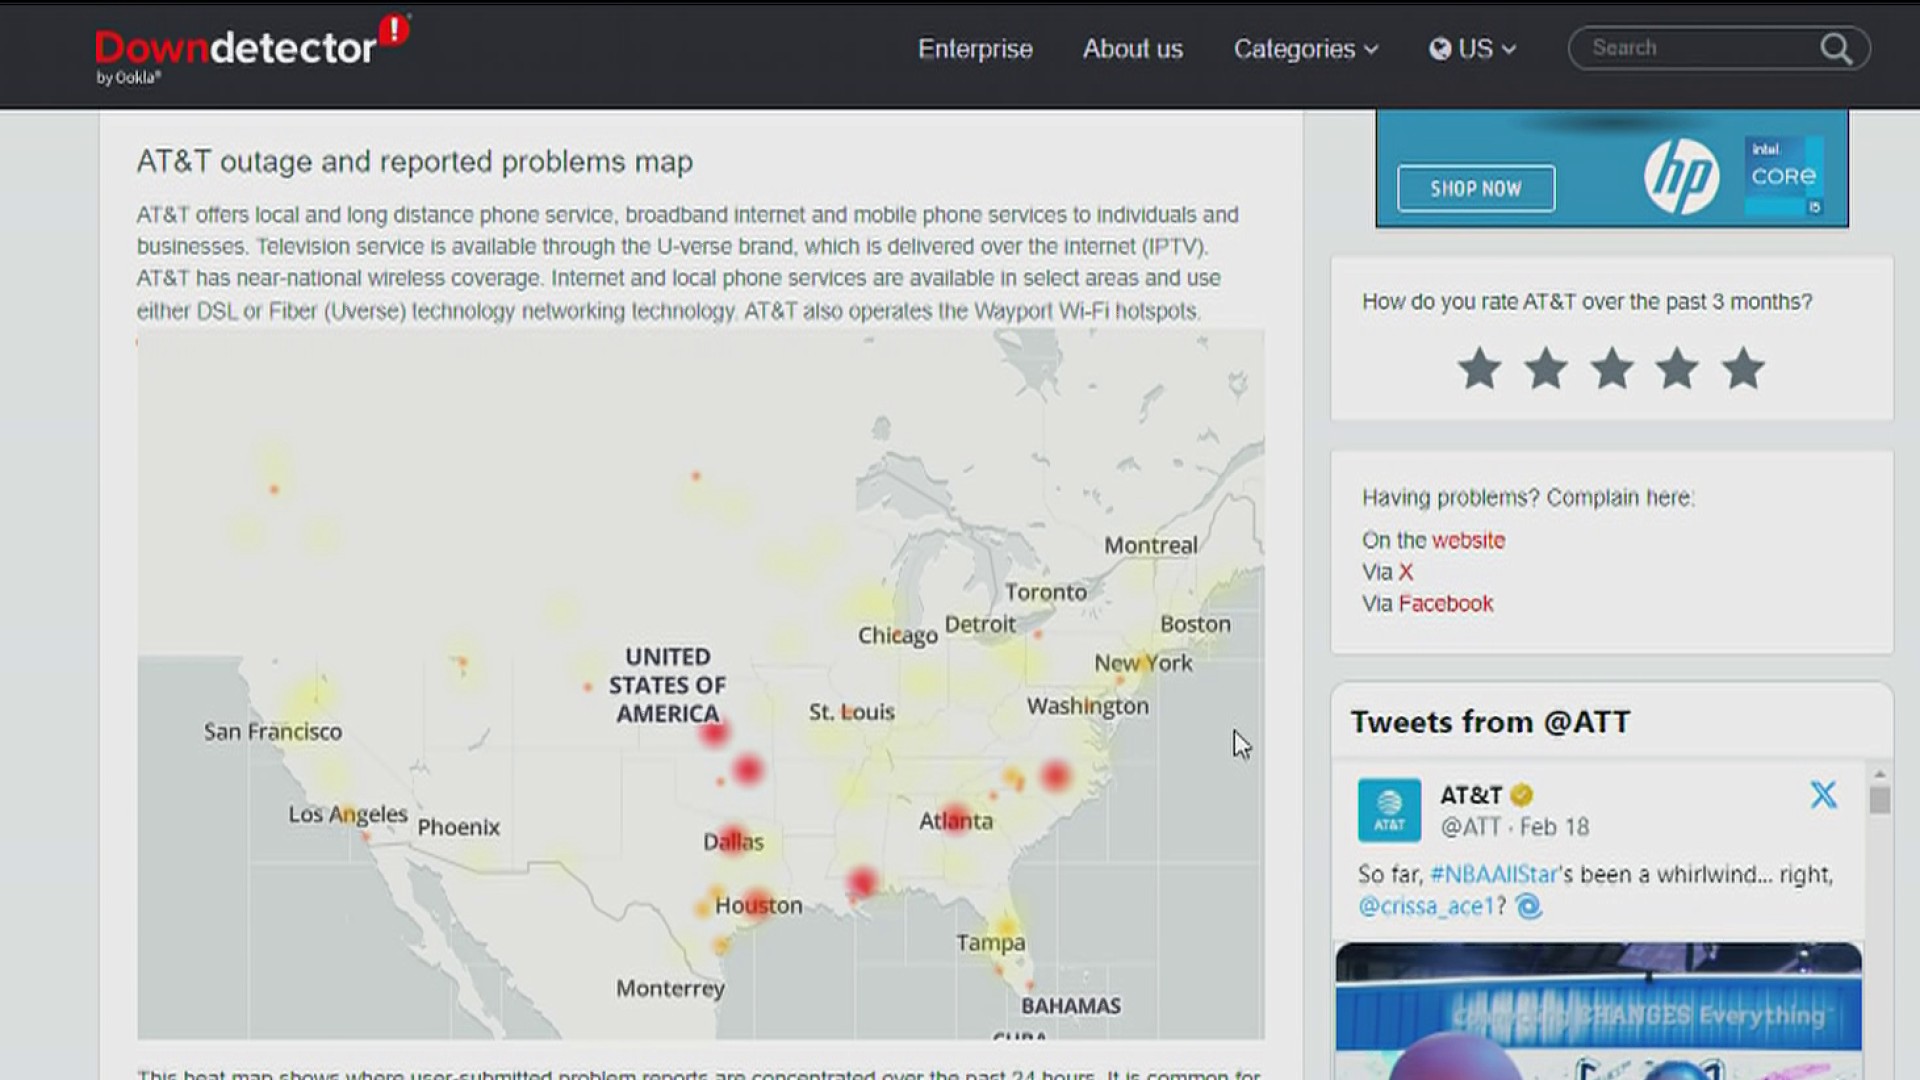1920x1080 pixels.
Task: Rate AT&T with the fifth star
Action: coord(1743,369)
